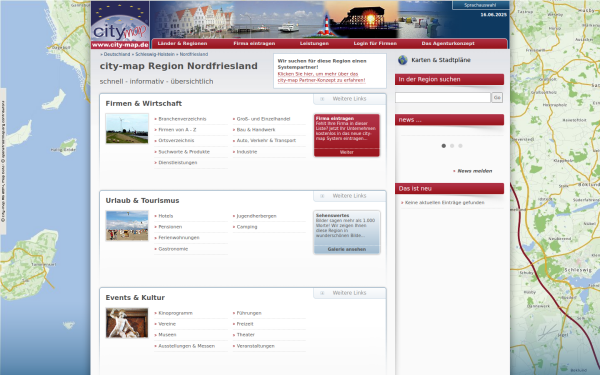Click the Nordfriesland breadcrumb
The height and width of the screenshot is (375, 600).
click(x=194, y=54)
